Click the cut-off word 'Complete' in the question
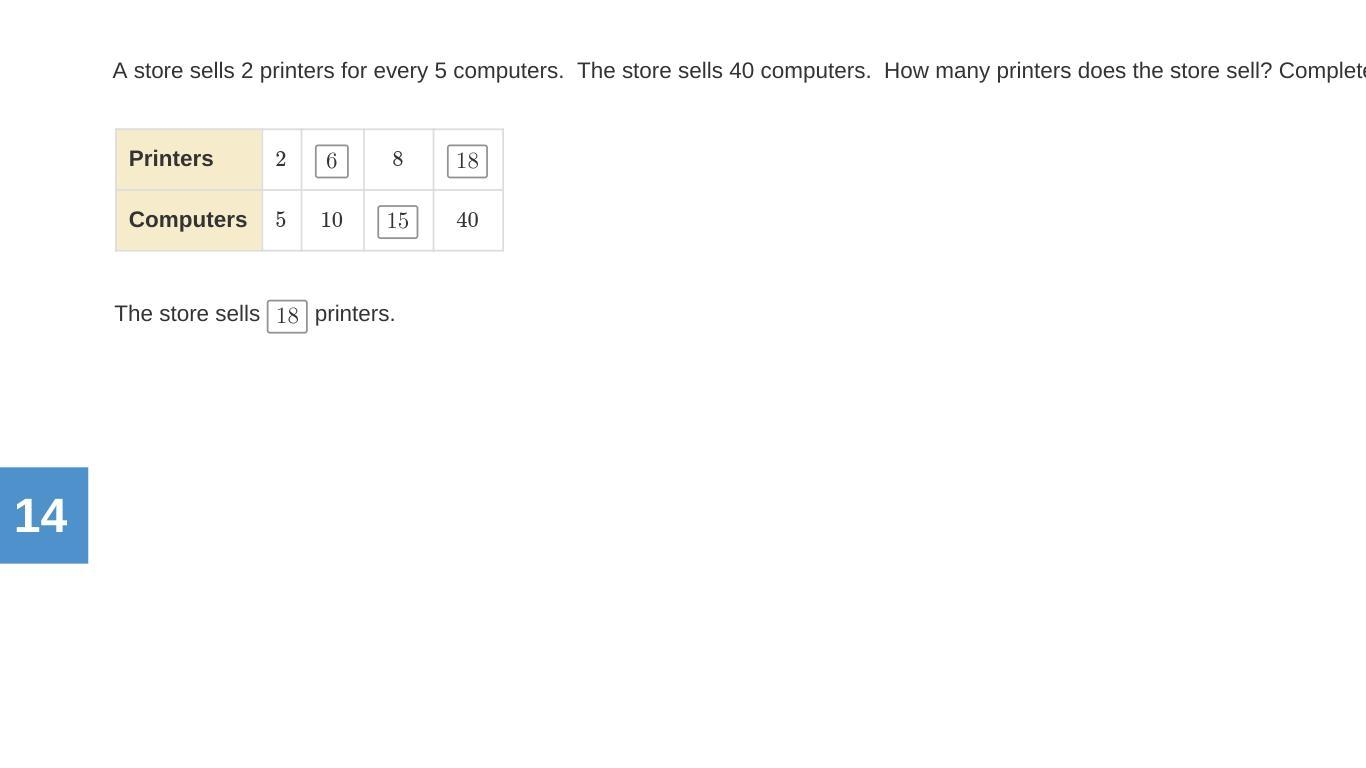1366x768 pixels. (x=1322, y=71)
